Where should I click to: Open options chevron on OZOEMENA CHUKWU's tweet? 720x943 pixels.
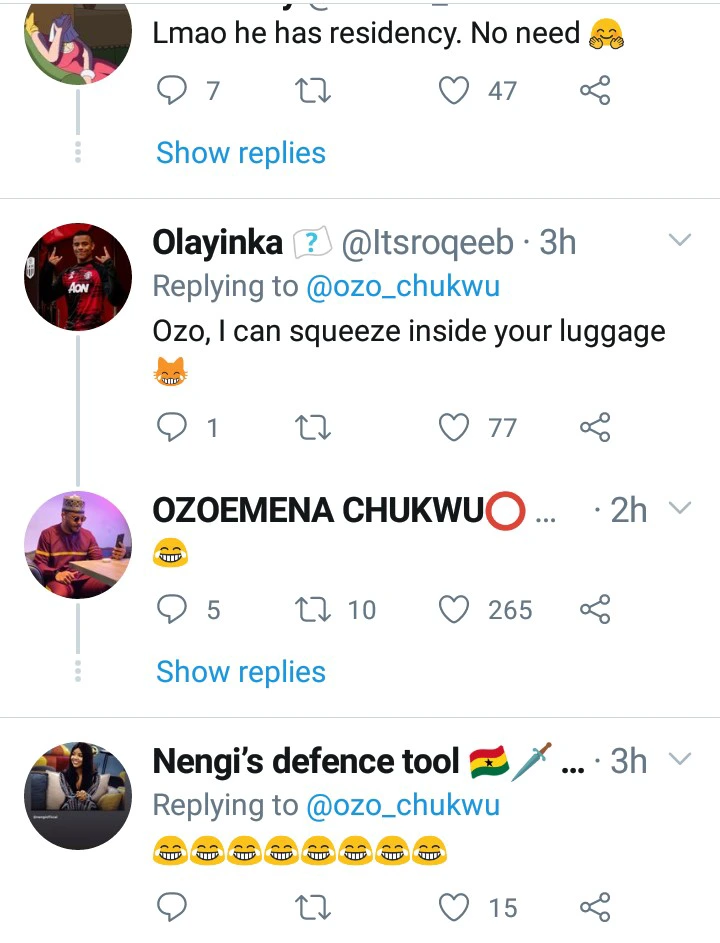tap(680, 509)
